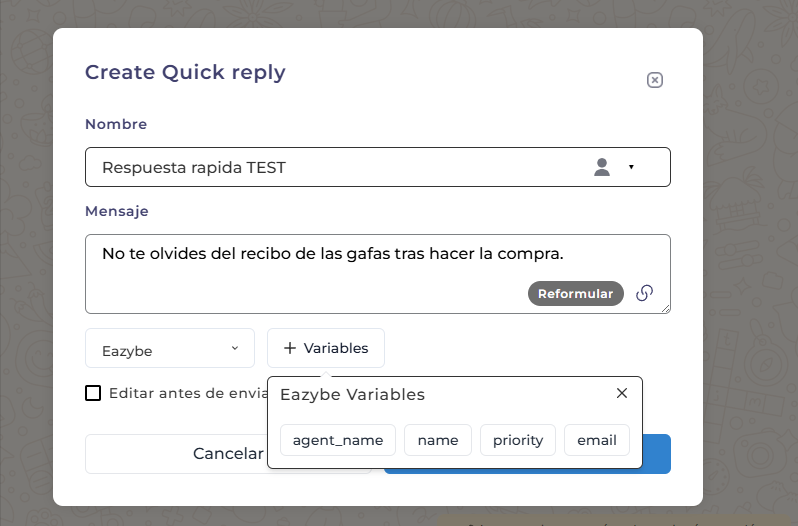Click the person icon in Nombre field
798x526 pixels.
pyautogui.click(x=602, y=167)
